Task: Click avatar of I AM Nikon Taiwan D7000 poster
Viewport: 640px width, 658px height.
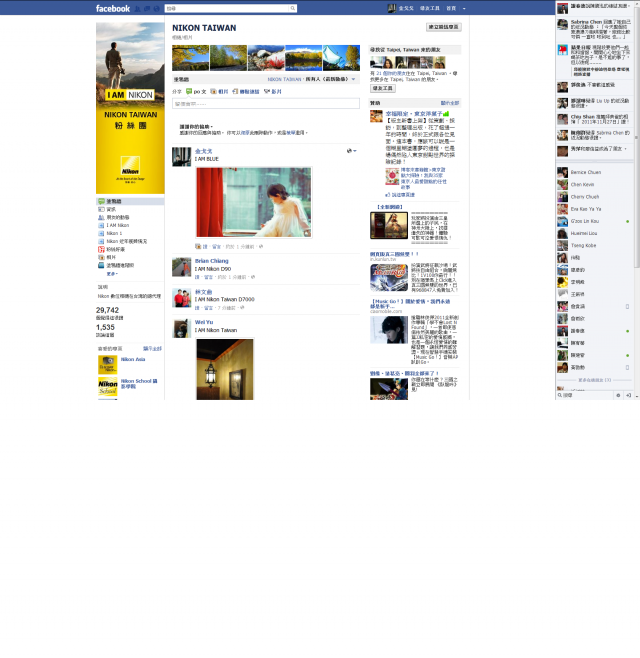Action: tap(181, 298)
